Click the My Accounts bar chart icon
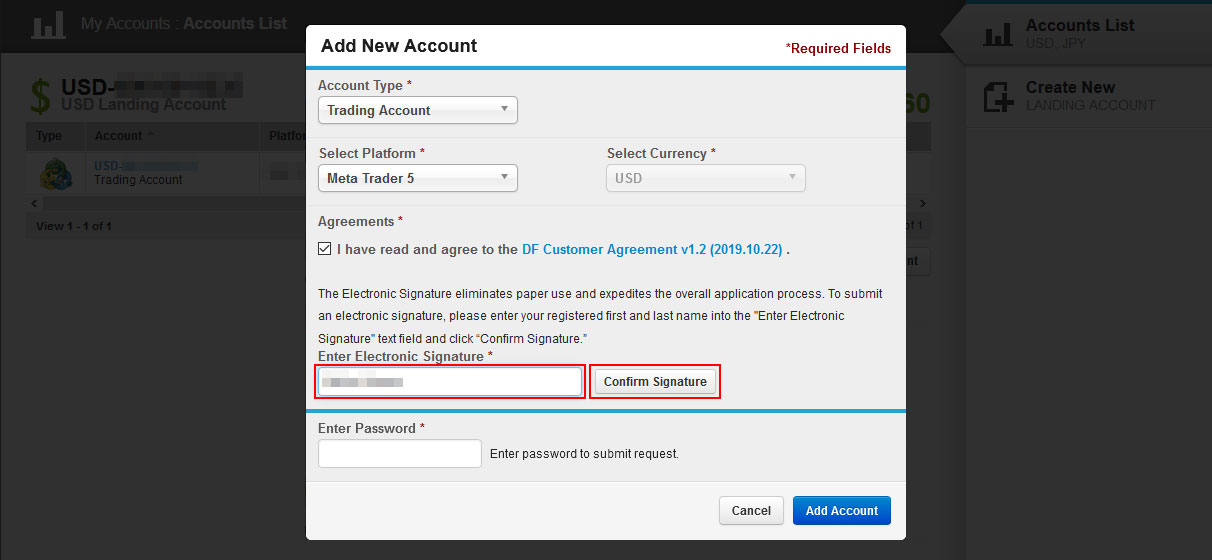Screen dimensions: 1212x560 tap(48, 24)
